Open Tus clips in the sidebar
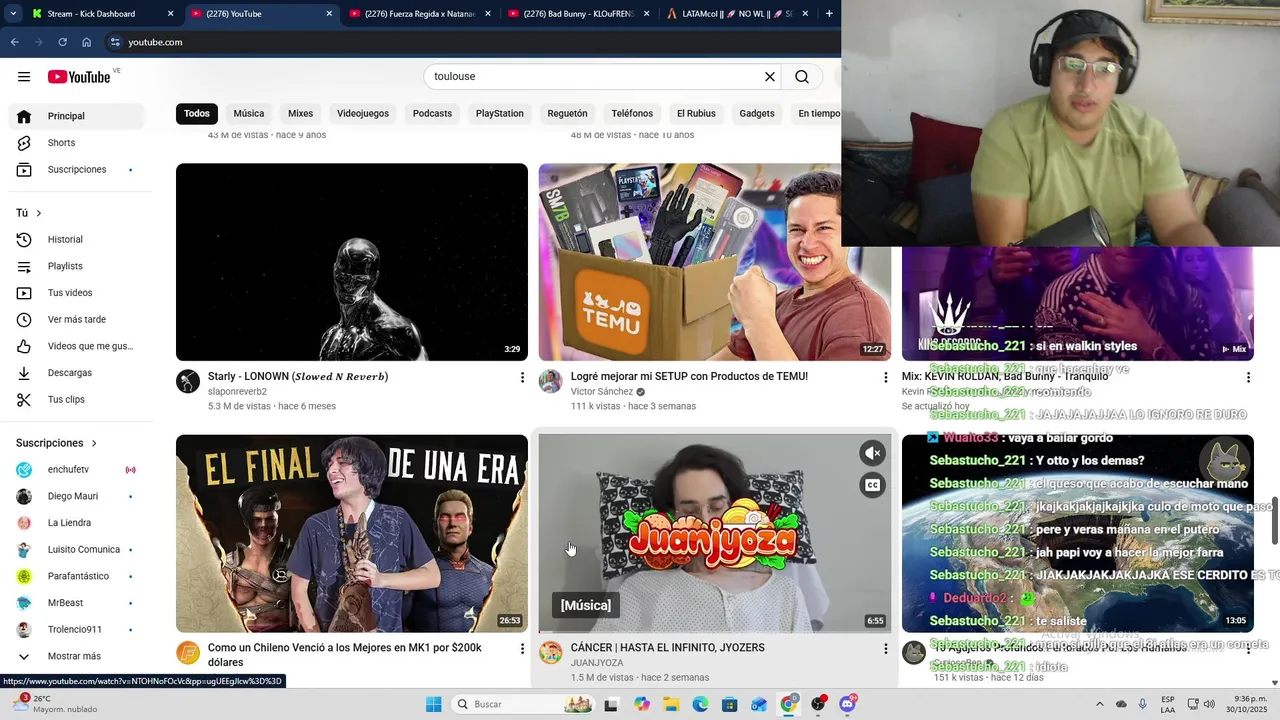 pos(75,400)
